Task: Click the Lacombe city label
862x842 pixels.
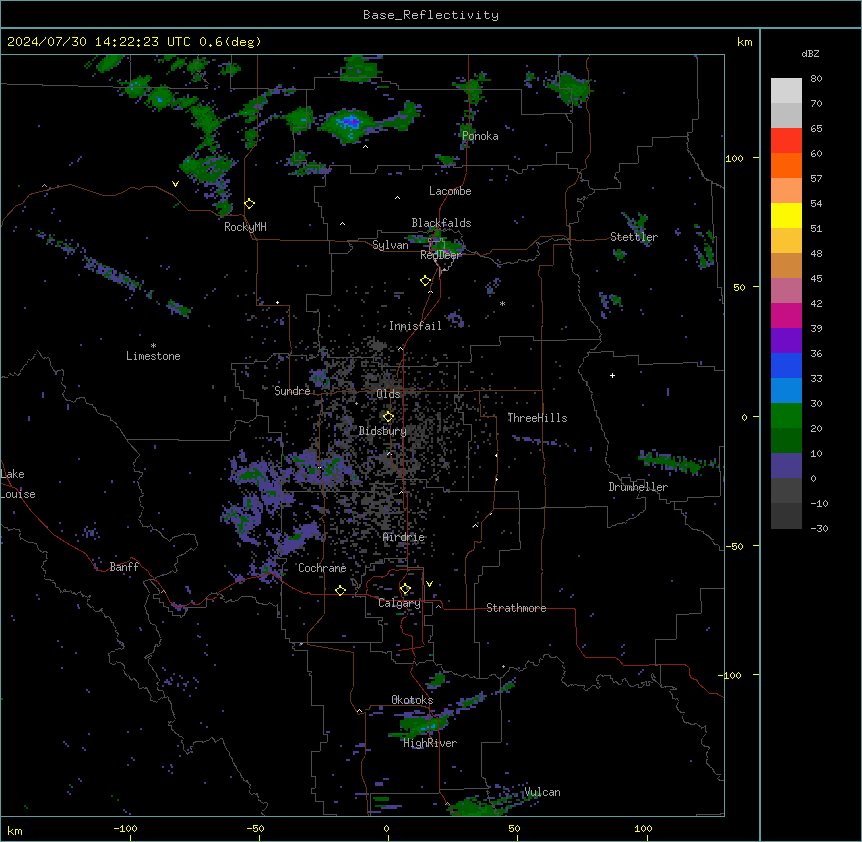Action: 450,191
